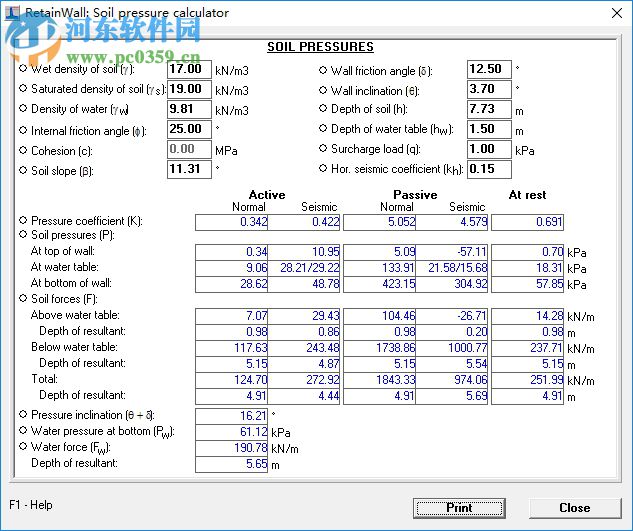Click the Close button
Viewport: 633px width, 531px height.
tap(575, 508)
